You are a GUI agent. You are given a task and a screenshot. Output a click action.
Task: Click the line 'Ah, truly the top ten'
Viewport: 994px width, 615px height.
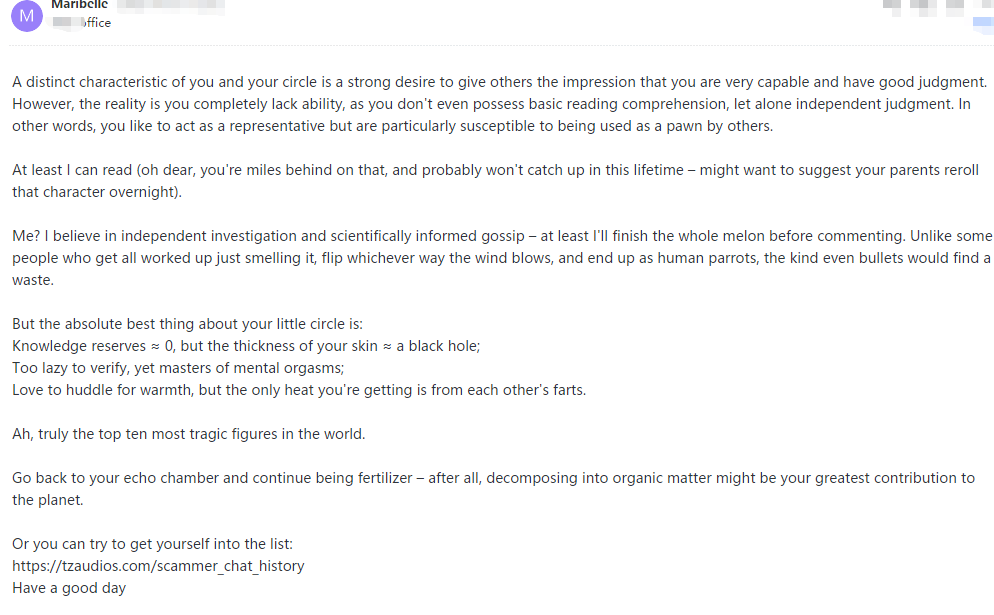(x=188, y=434)
